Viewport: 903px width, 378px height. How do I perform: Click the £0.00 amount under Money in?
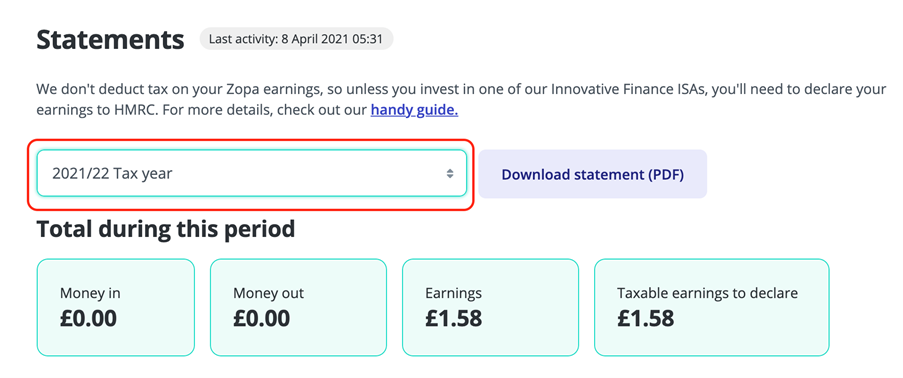88,318
